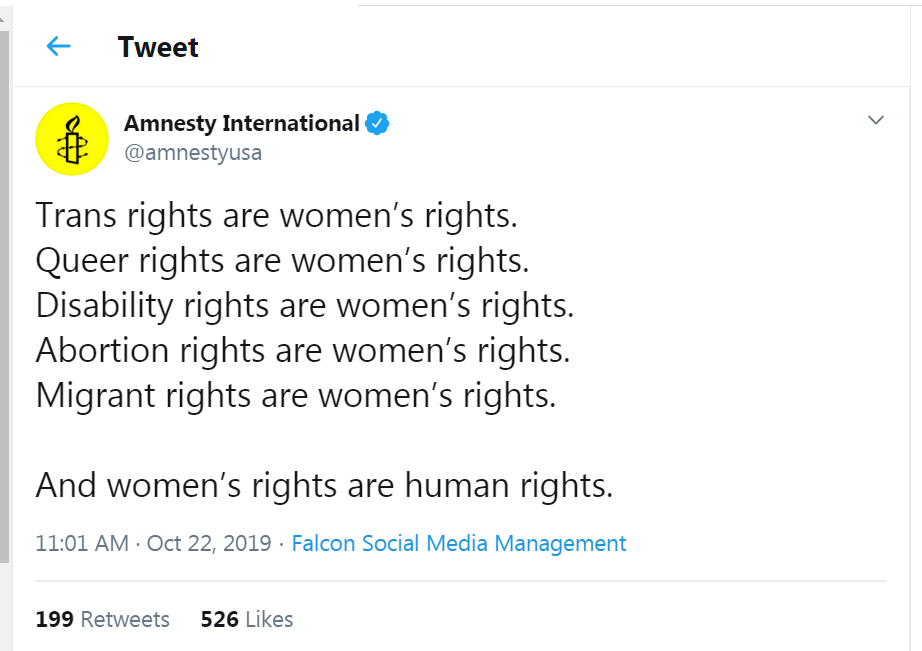Click the Oct 22, 2019 date
This screenshot has height=651, width=922.
209,543
